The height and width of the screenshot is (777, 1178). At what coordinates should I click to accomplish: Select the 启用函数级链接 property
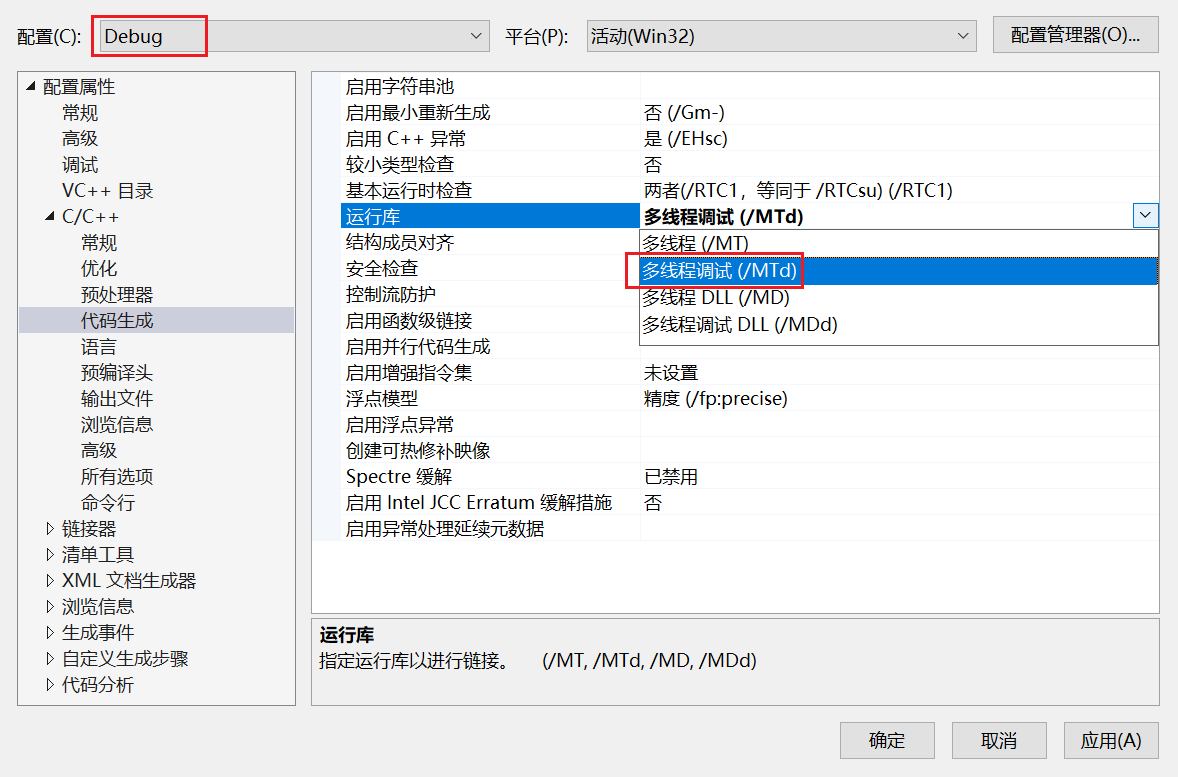[x=409, y=320]
